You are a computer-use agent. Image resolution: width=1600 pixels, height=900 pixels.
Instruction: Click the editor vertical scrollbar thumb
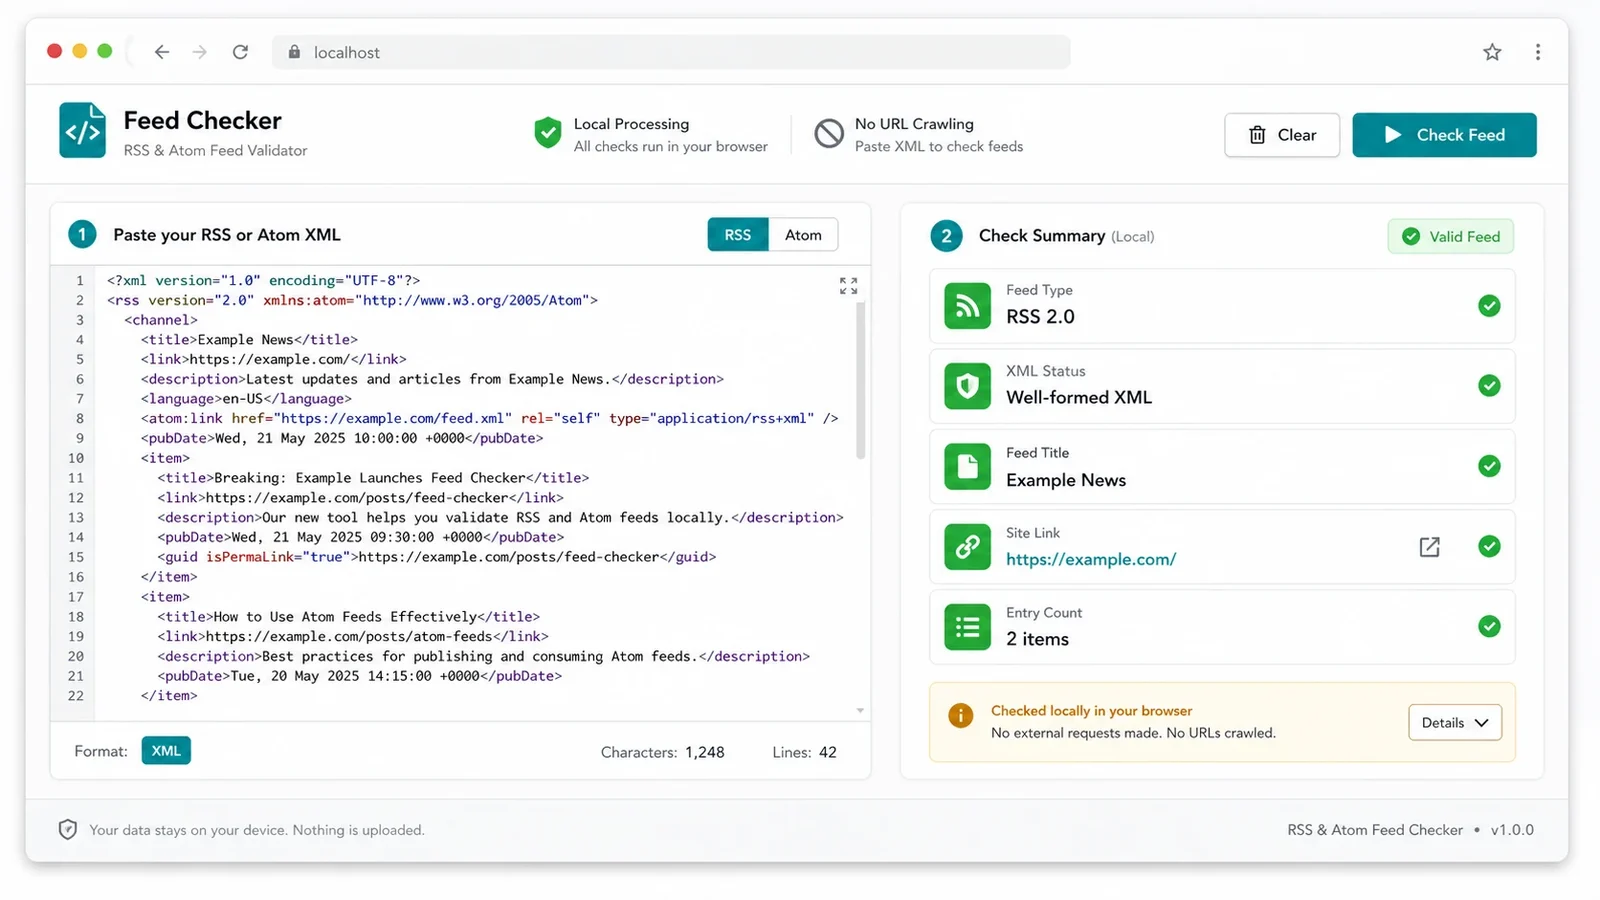click(860, 380)
